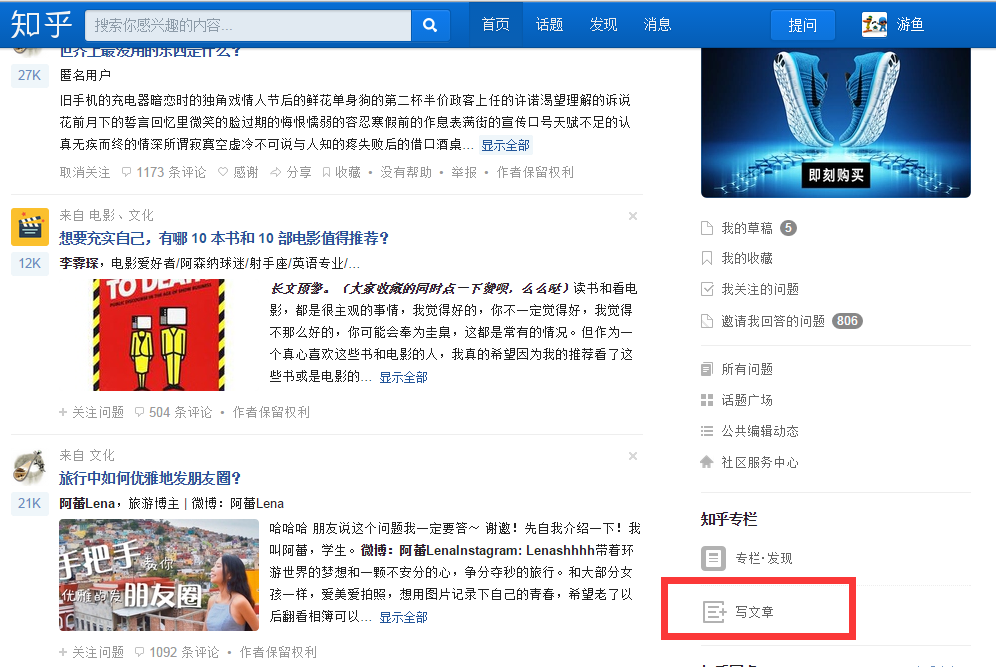
Task: Click the 21K vote count
Action: (x=29, y=503)
